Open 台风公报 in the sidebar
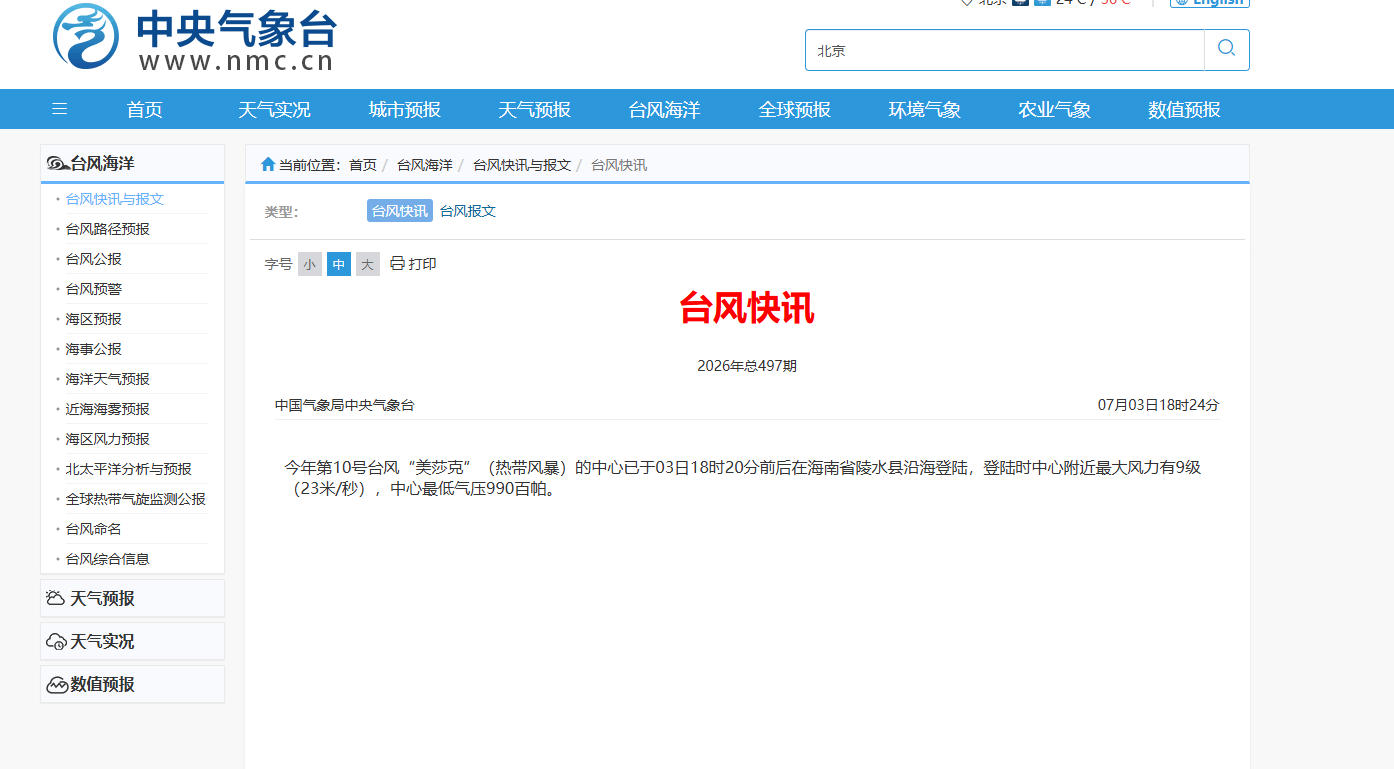Screen dimensions: 1394x769 pos(94,259)
